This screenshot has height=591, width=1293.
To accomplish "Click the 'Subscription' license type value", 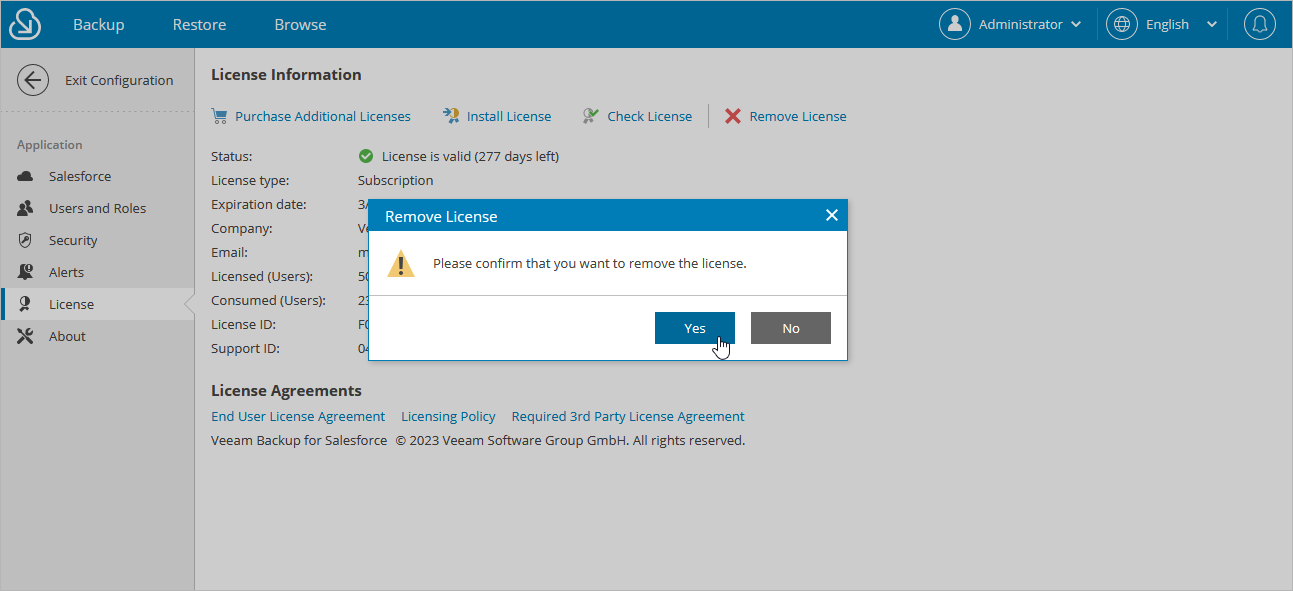I will 396,180.
